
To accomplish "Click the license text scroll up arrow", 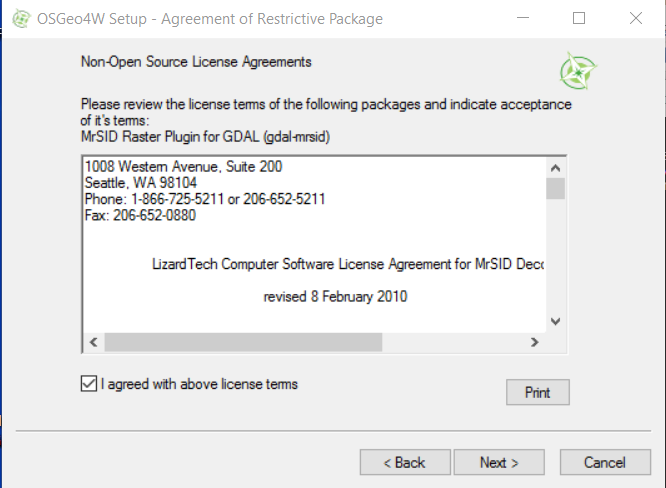I will coord(555,168).
